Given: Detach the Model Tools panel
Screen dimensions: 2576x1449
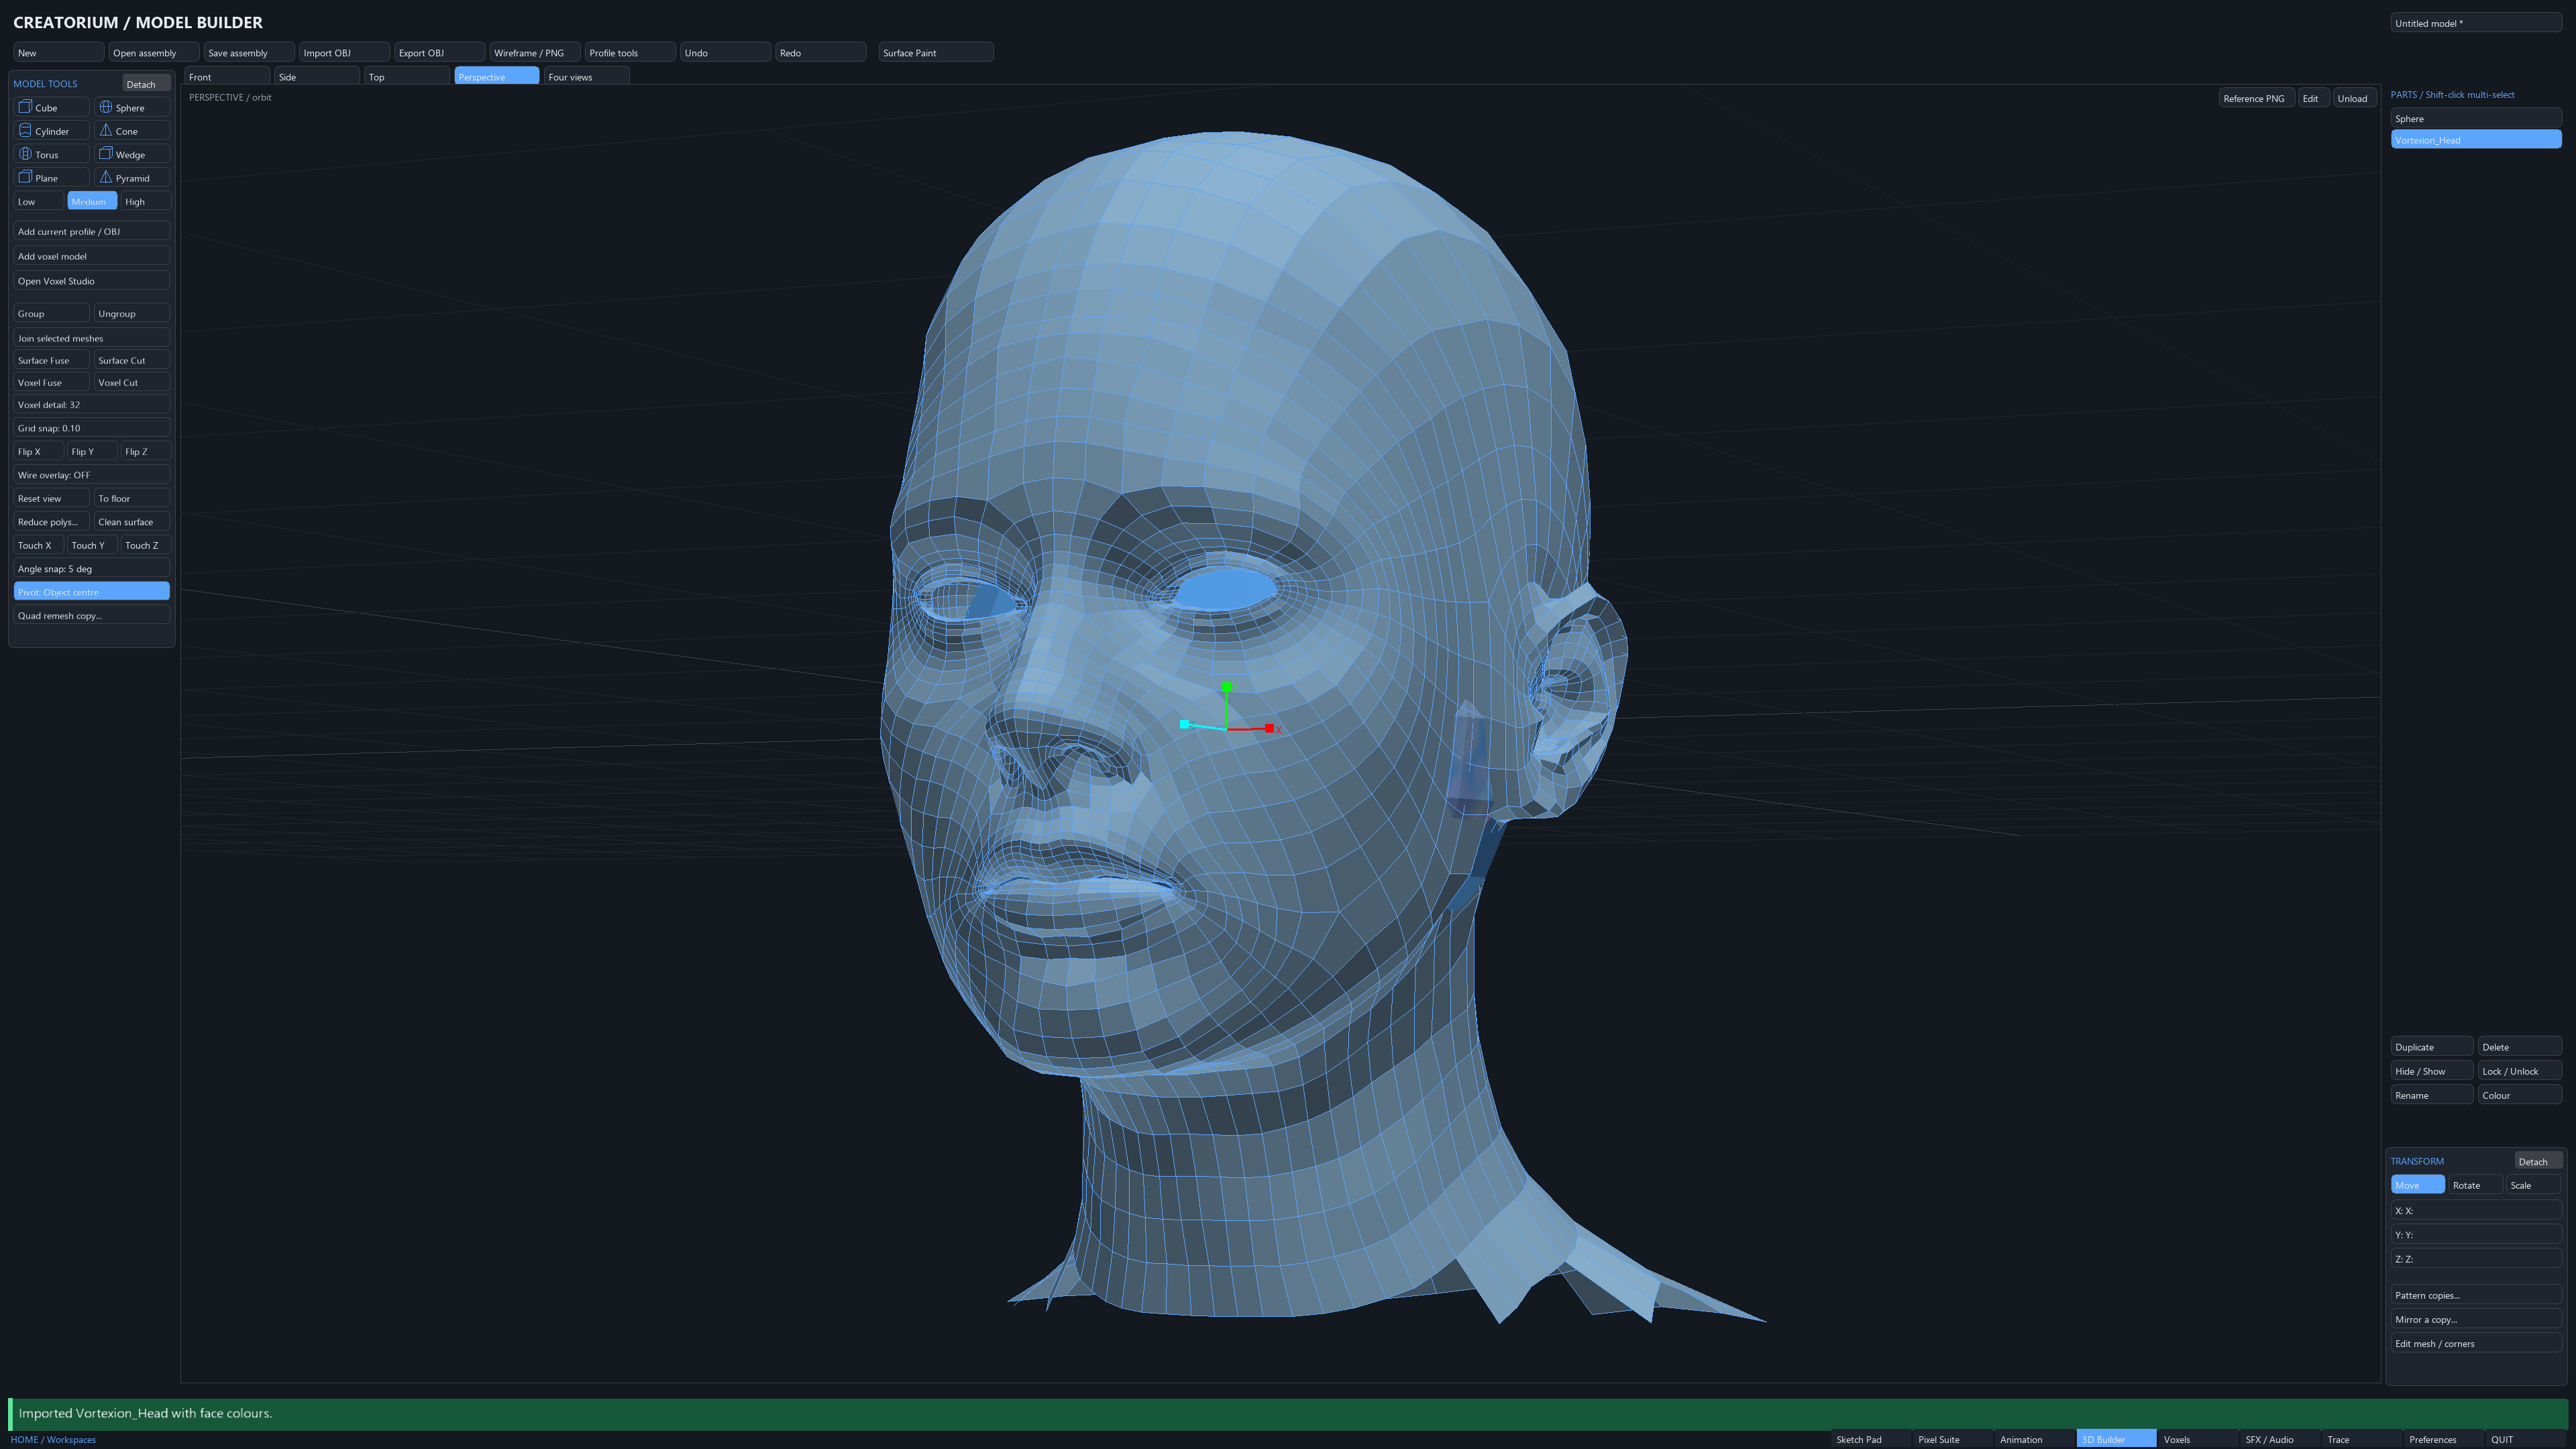Looking at the screenshot, I should (x=146, y=84).
